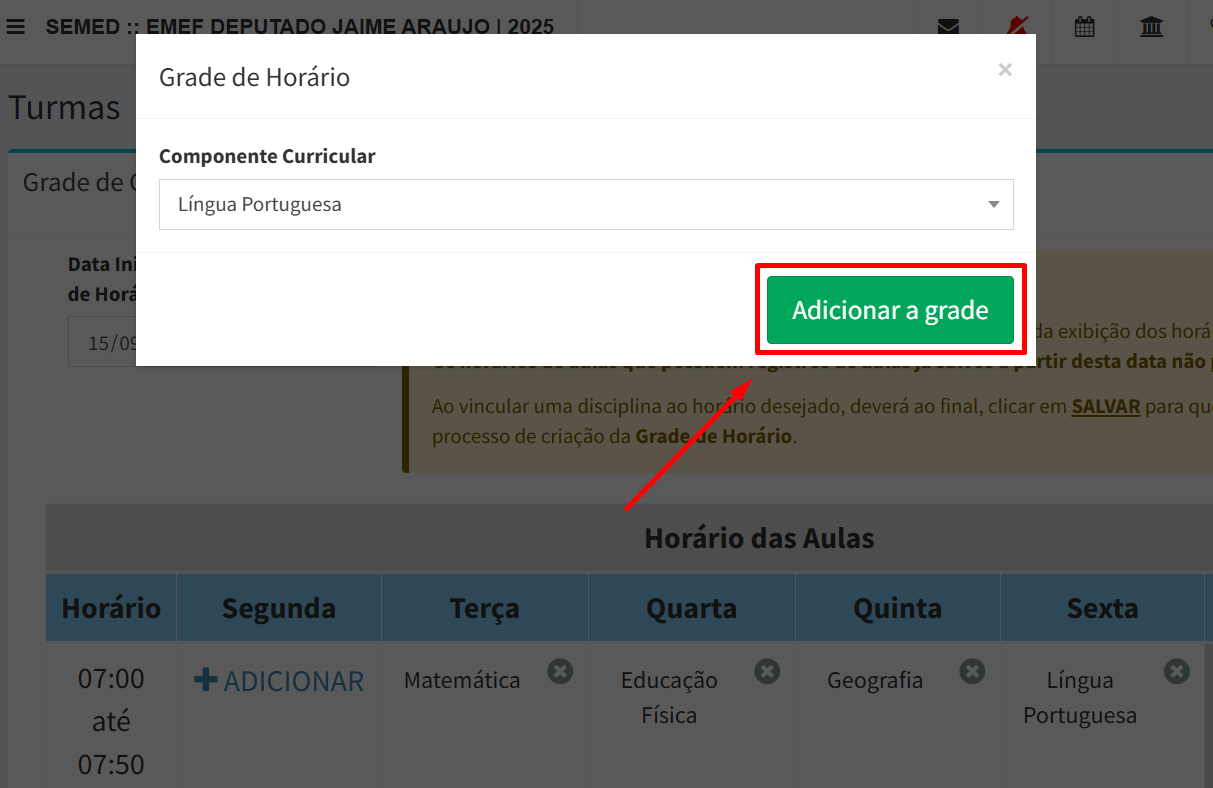Remove Língua Portuguesa from Sexta slot
This screenshot has height=788, width=1213.
pos(1177,671)
